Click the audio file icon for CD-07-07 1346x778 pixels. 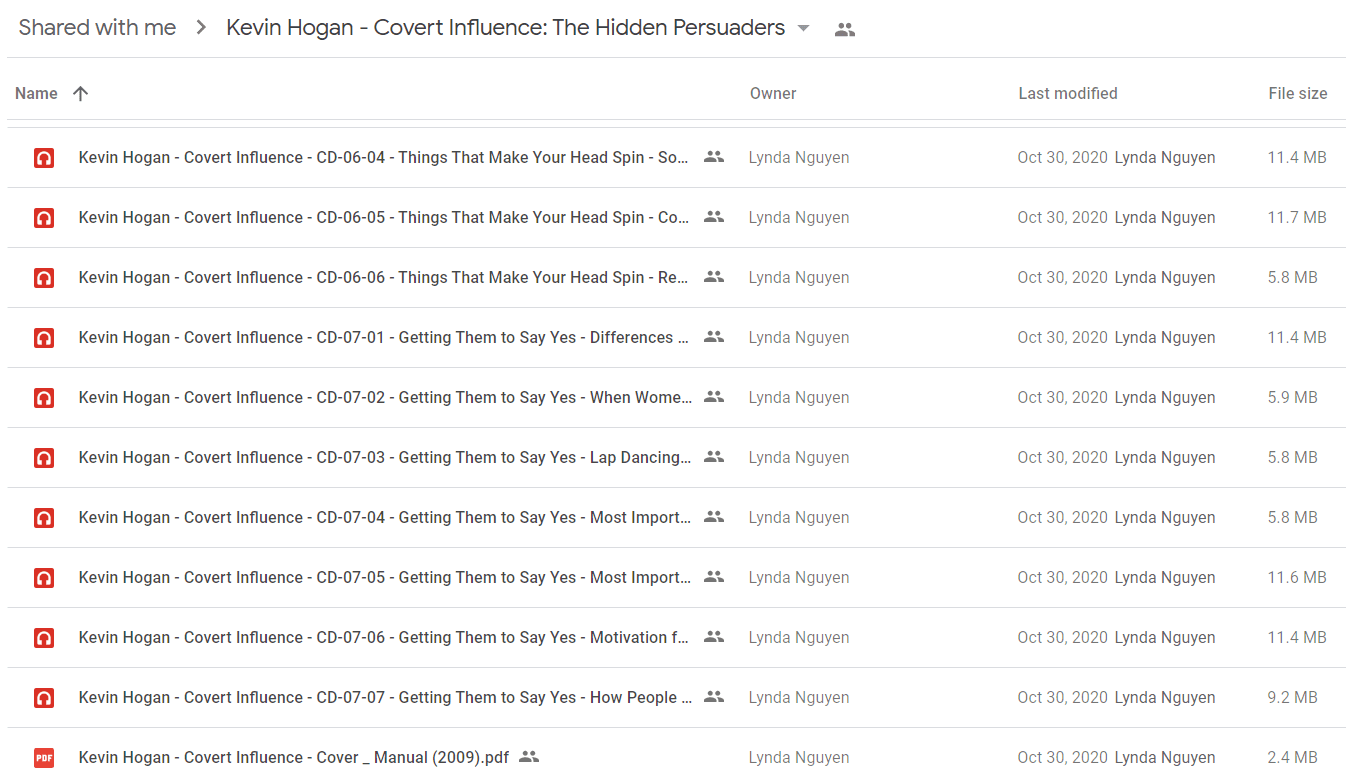(x=43, y=697)
